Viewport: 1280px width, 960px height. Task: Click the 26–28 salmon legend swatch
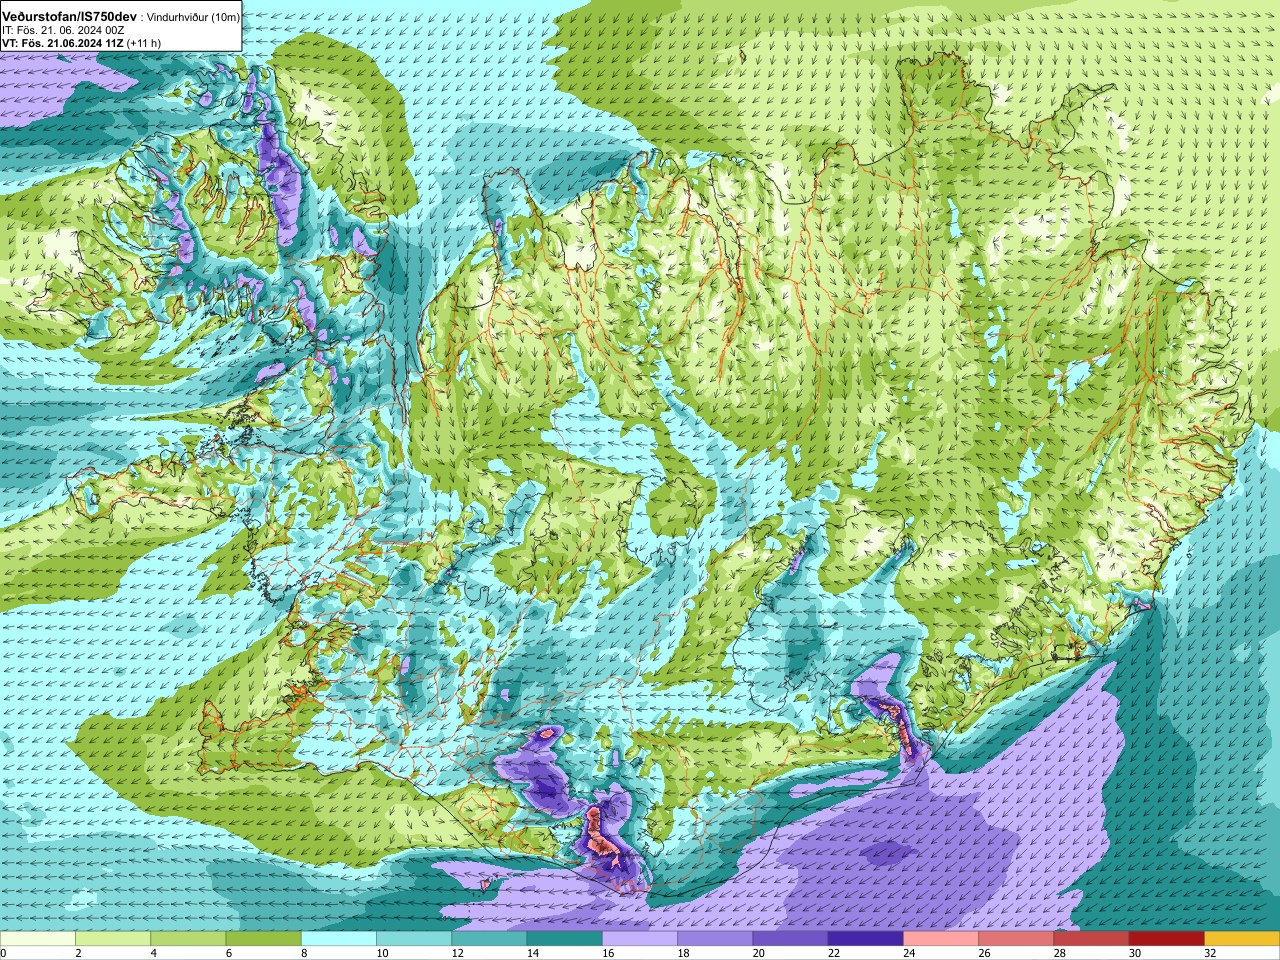coord(1016,939)
